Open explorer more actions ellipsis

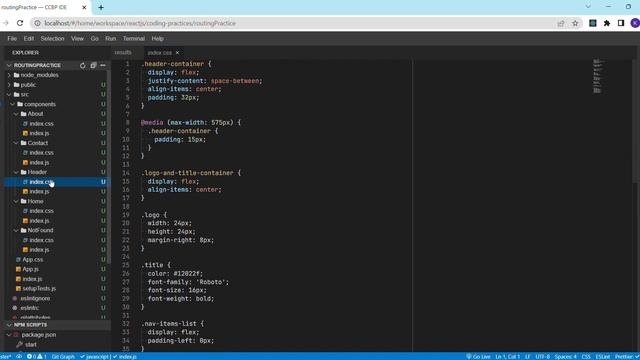(103, 65)
